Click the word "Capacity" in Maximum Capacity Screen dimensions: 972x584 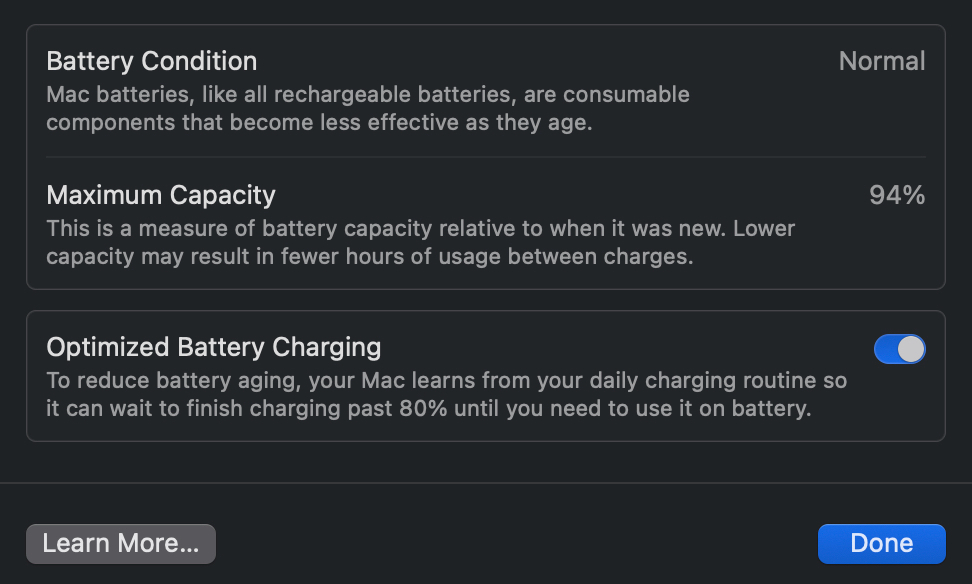pos(222,194)
